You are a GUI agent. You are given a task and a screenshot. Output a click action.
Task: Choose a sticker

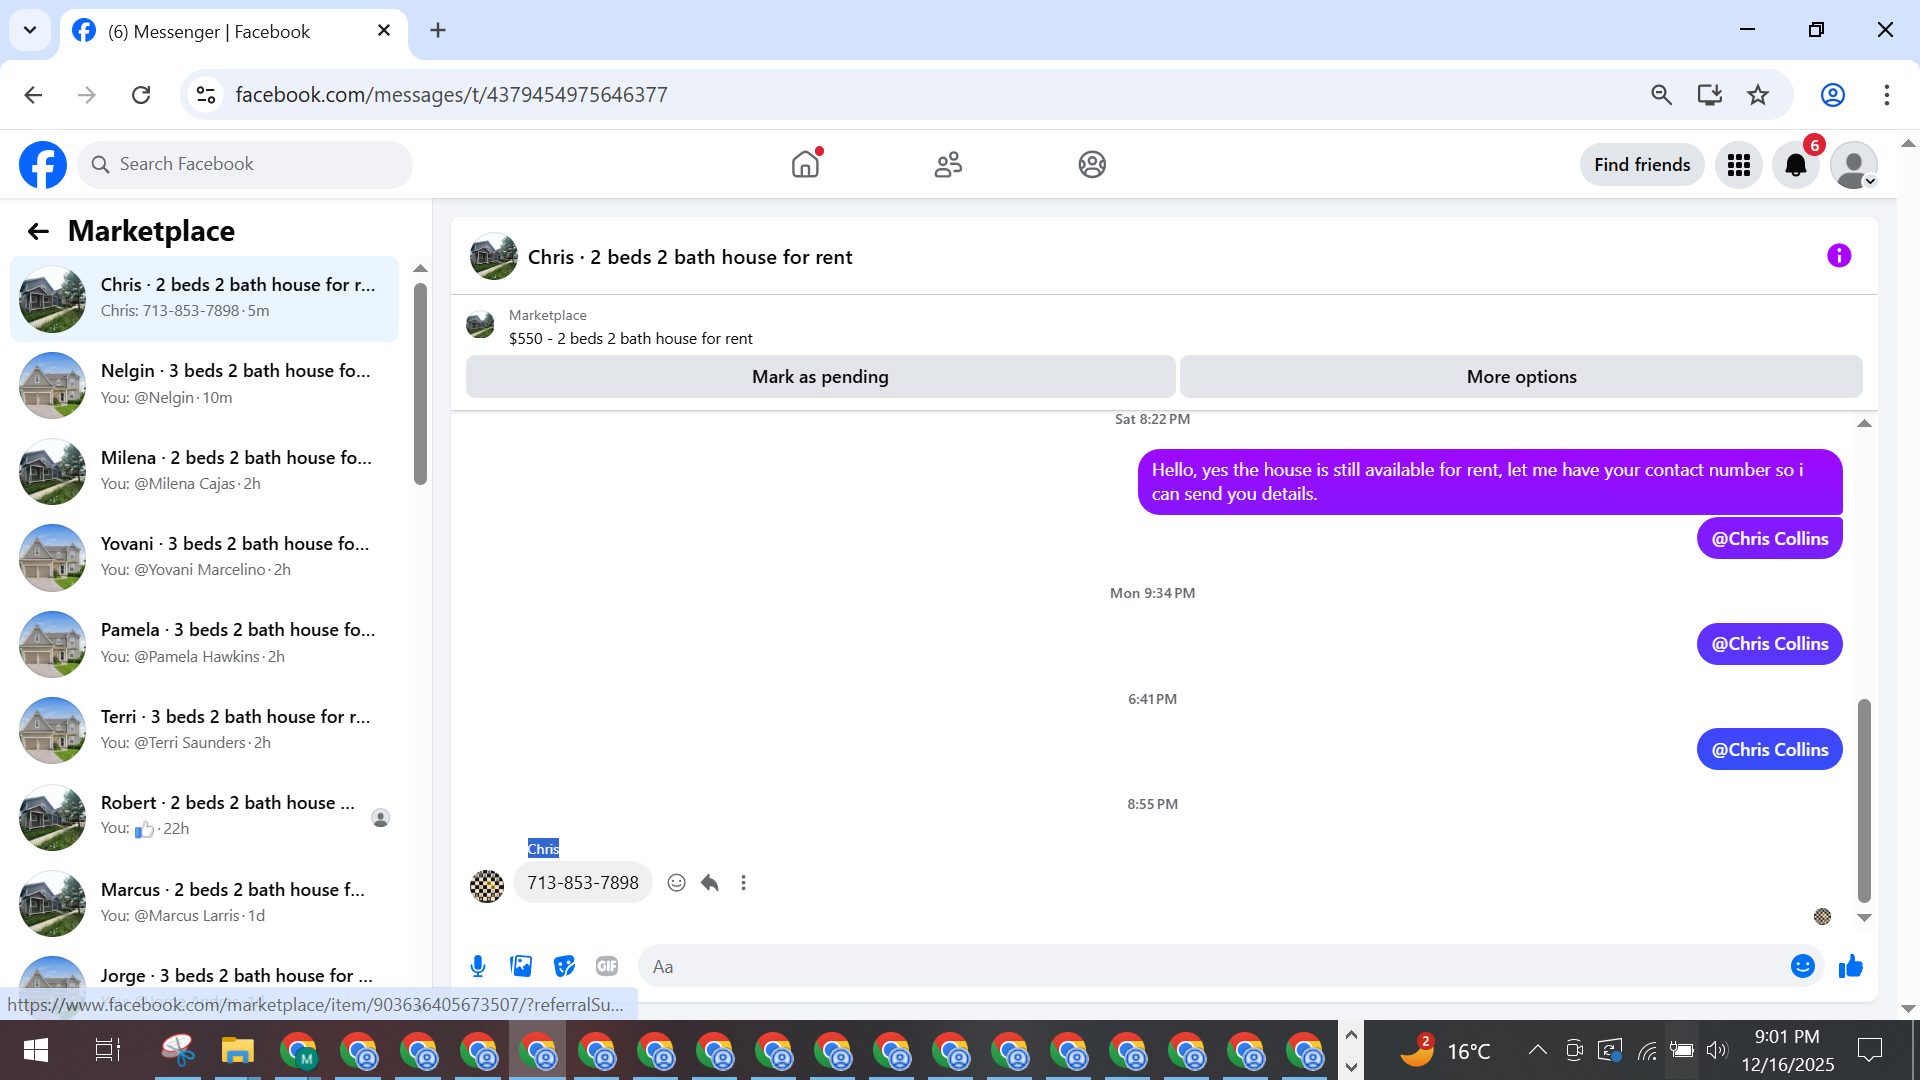(564, 966)
